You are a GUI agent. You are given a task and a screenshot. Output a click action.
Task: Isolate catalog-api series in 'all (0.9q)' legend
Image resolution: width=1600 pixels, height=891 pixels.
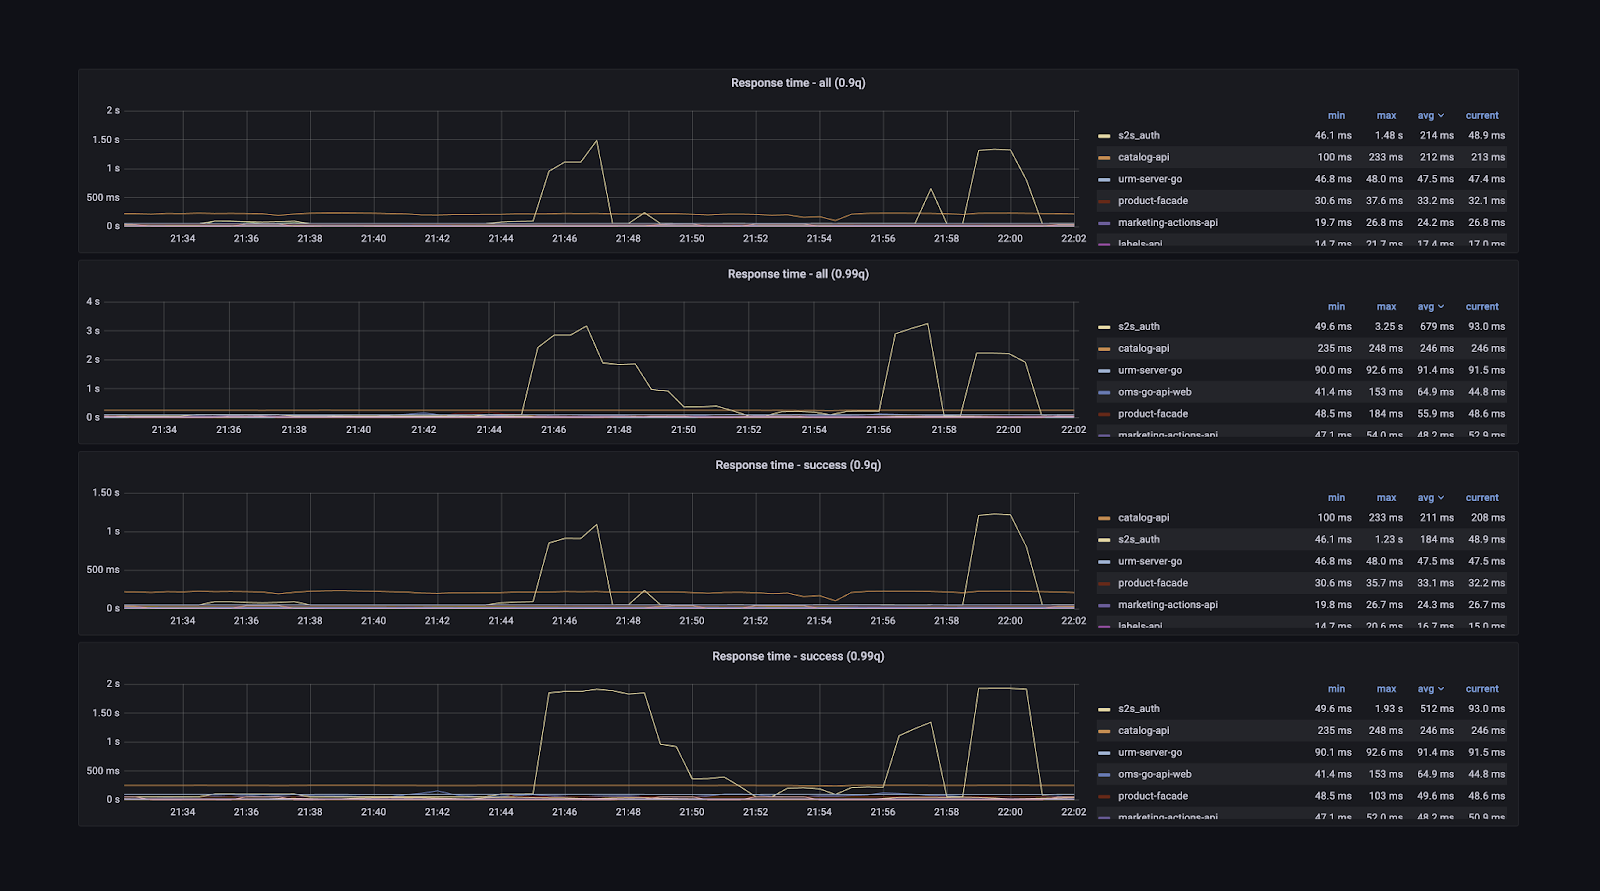point(1143,157)
